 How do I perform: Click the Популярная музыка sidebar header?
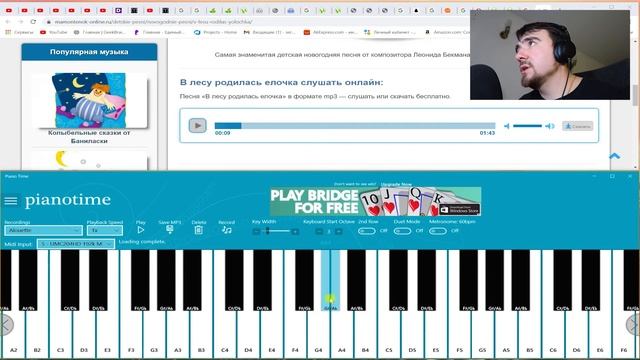[x=89, y=52]
